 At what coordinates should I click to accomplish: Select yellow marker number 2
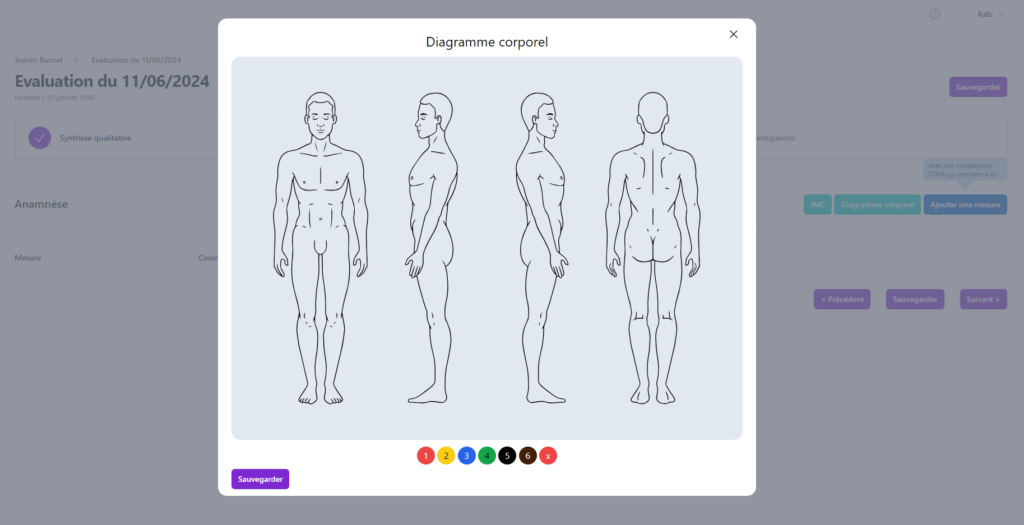446,456
